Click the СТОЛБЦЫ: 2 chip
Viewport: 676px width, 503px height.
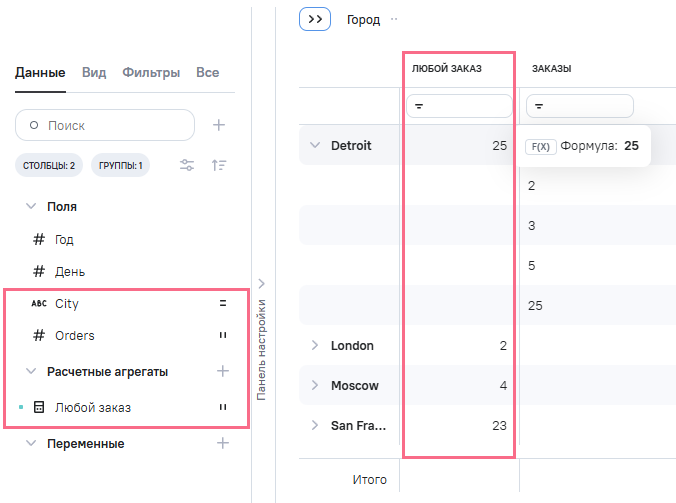pos(49,165)
